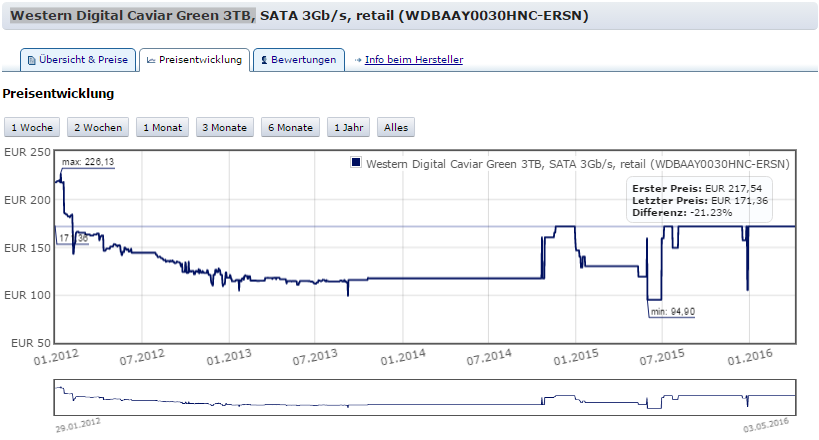Viewport: 819px width, 440px height.
Task: Choose the 3 Monate time range
Action: pyautogui.click(x=225, y=128)
